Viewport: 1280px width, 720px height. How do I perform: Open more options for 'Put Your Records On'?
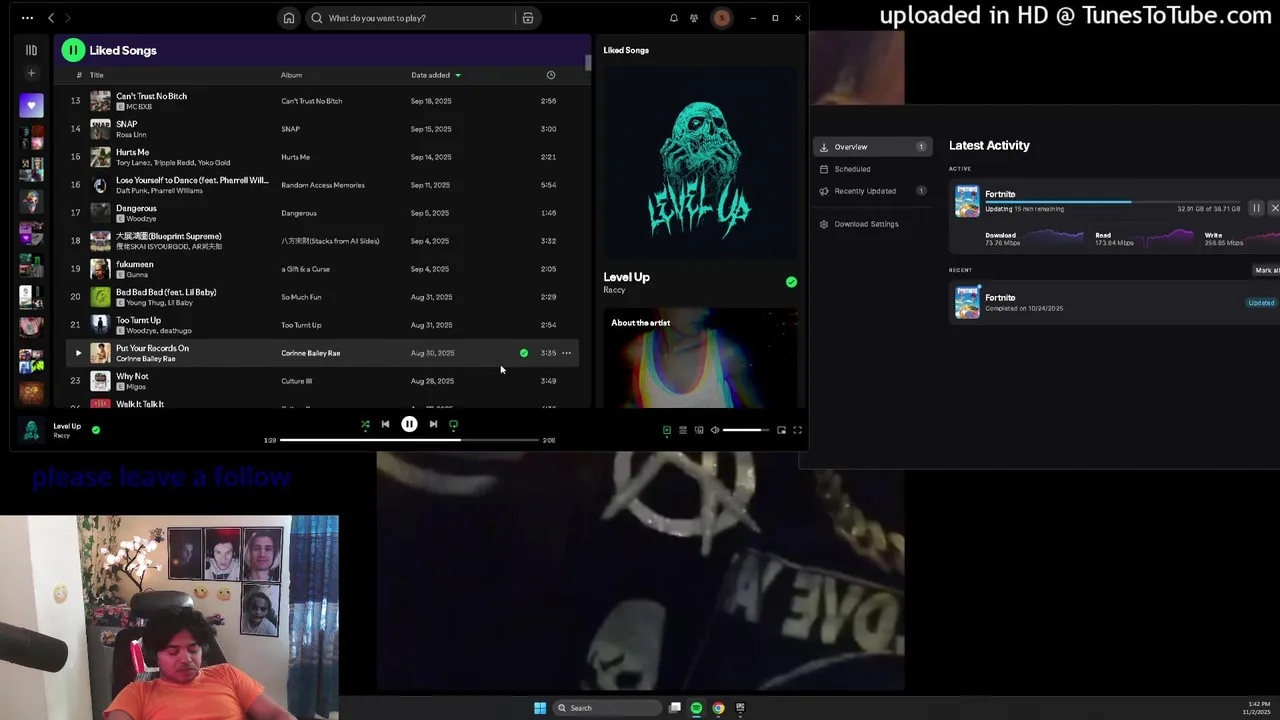[566, 353]
